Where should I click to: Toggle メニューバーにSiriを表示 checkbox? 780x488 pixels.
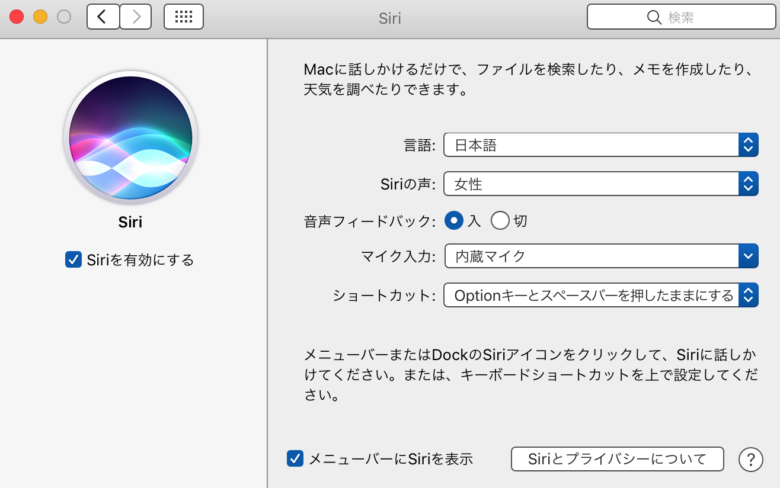click(295, 459)
